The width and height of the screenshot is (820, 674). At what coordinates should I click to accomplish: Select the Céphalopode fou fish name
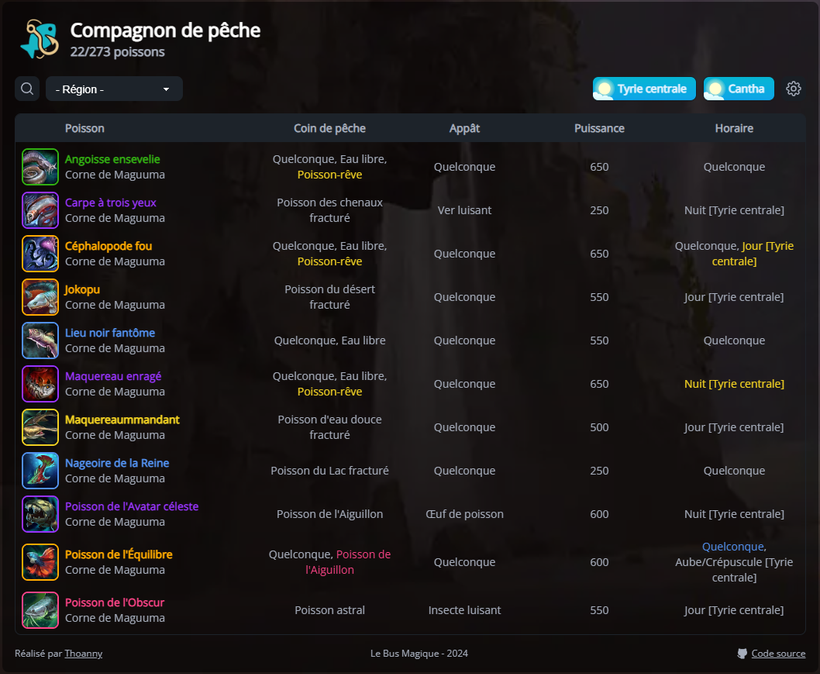click(x=108, y=246)
